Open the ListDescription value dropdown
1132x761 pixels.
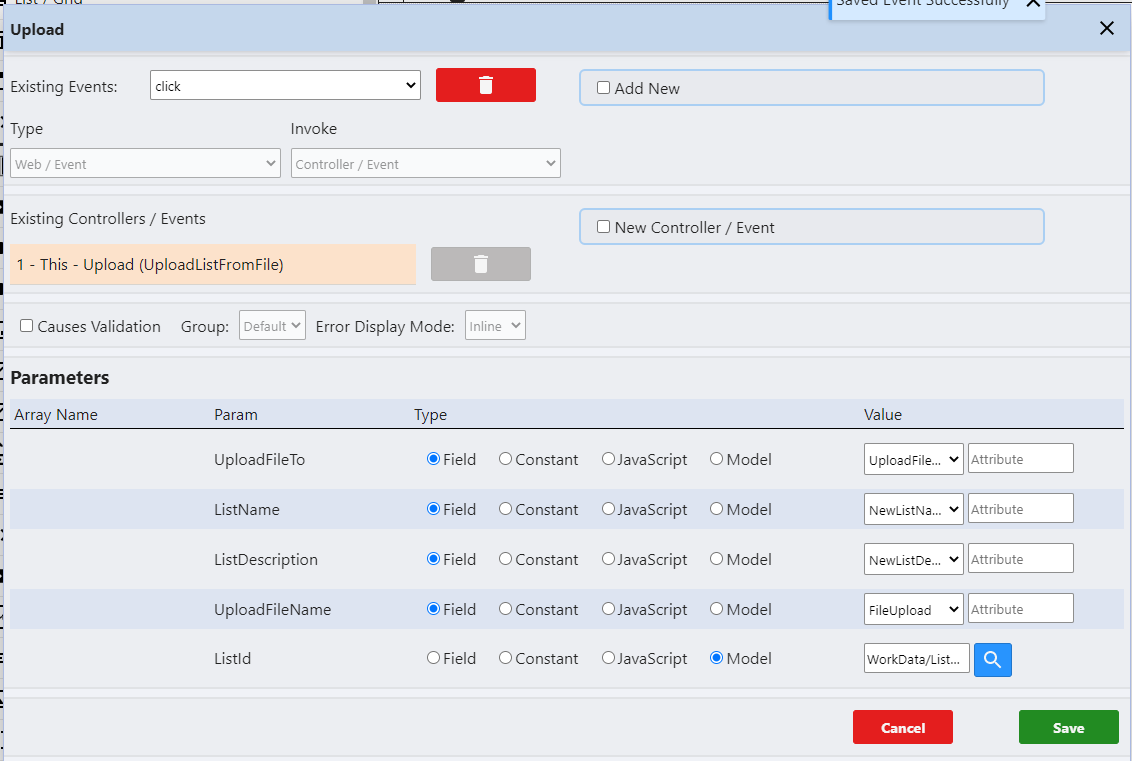(x=913, y=559)
